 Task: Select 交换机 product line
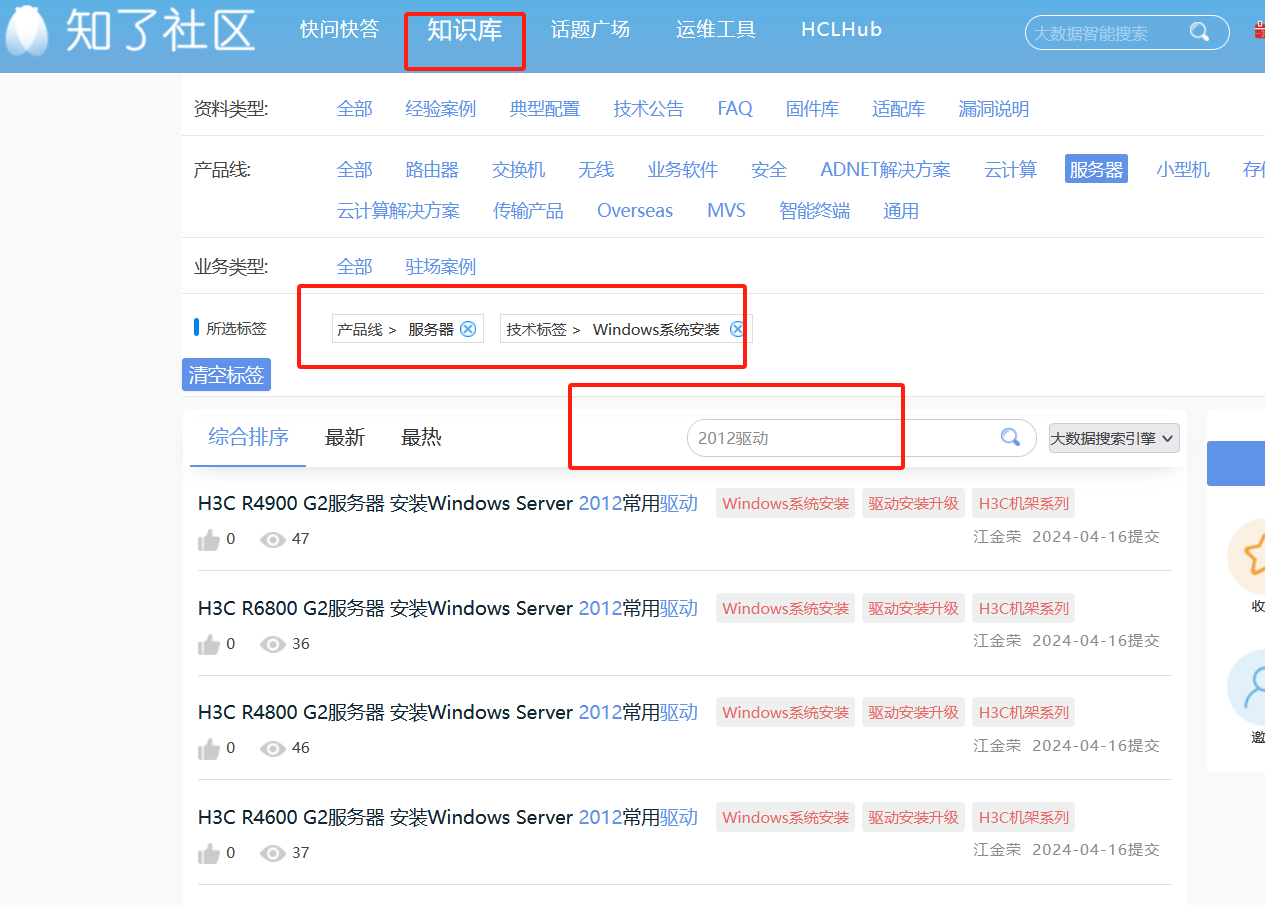(x=519, y=170)
